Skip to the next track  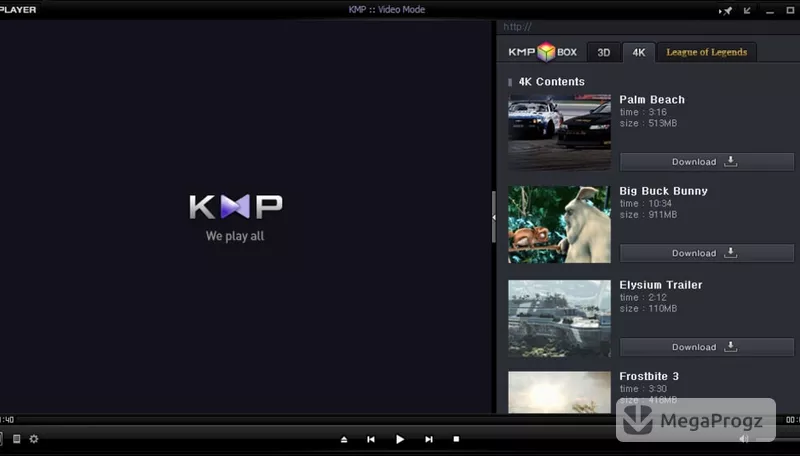click(429, 439)
